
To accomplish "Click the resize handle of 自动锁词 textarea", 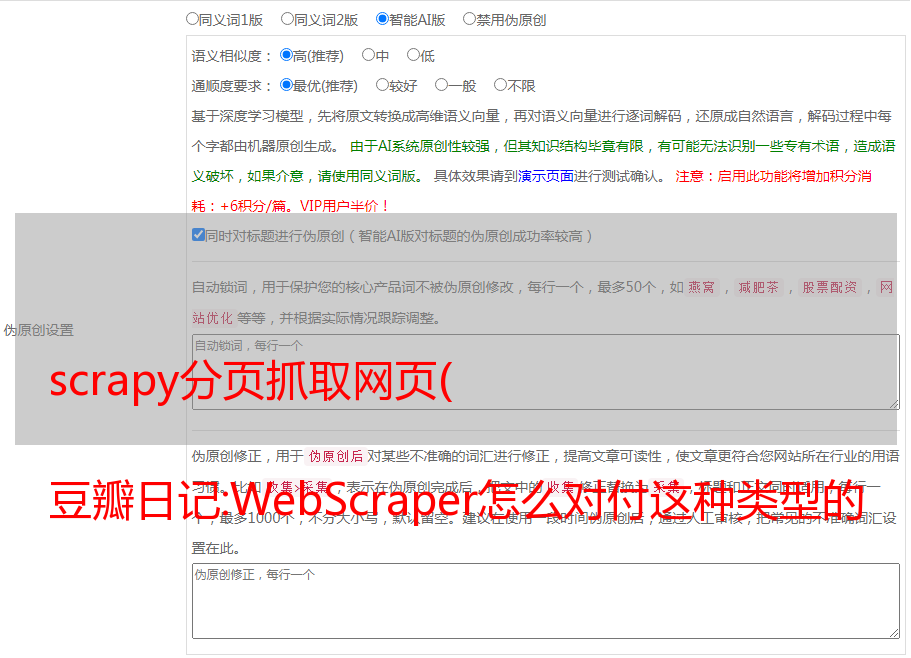I will [894, 404].
